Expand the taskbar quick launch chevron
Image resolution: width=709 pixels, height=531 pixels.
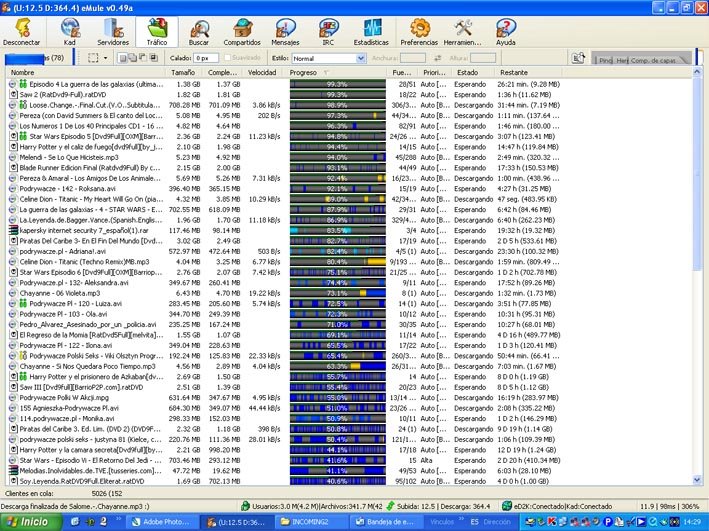click(x=119, y=519)
